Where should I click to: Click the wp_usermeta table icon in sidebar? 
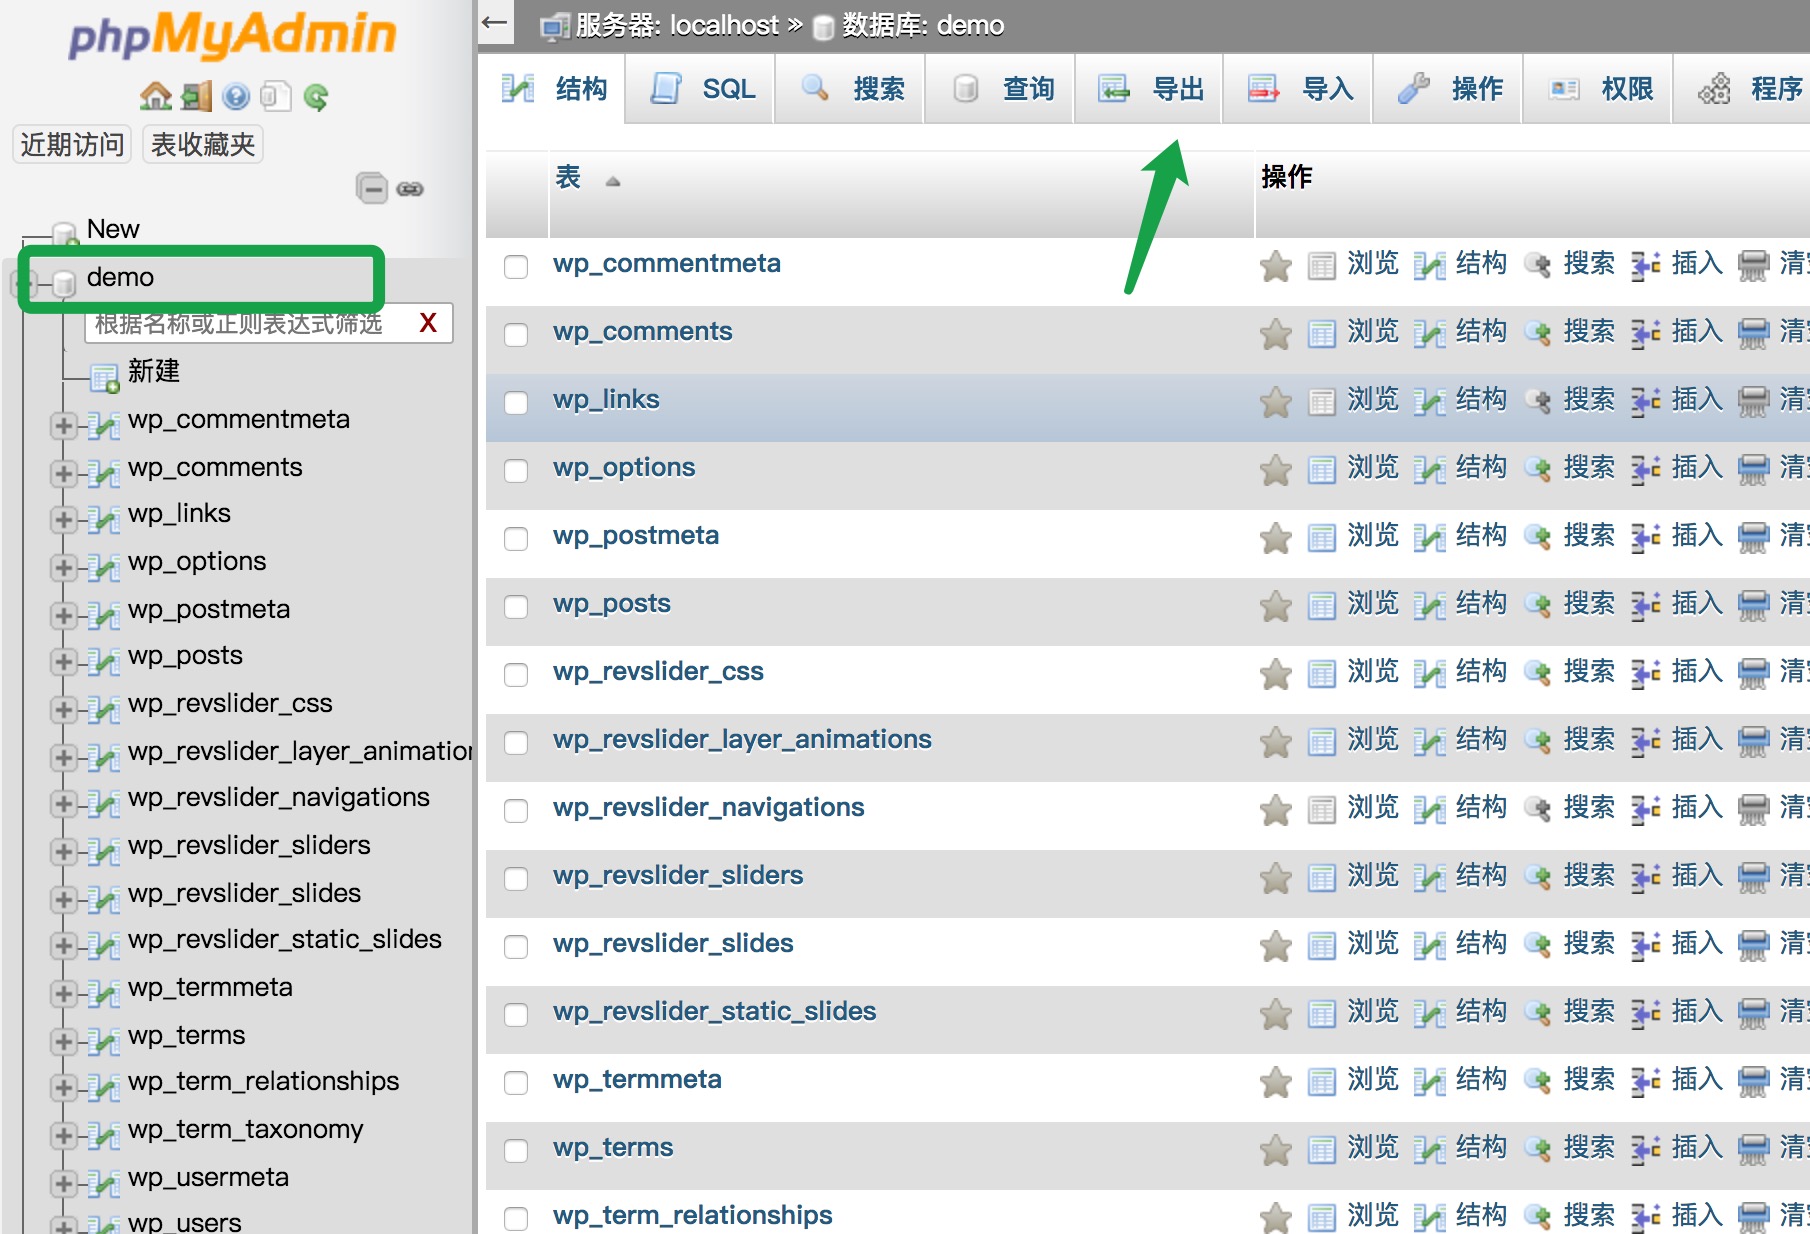coord(103,1184)
